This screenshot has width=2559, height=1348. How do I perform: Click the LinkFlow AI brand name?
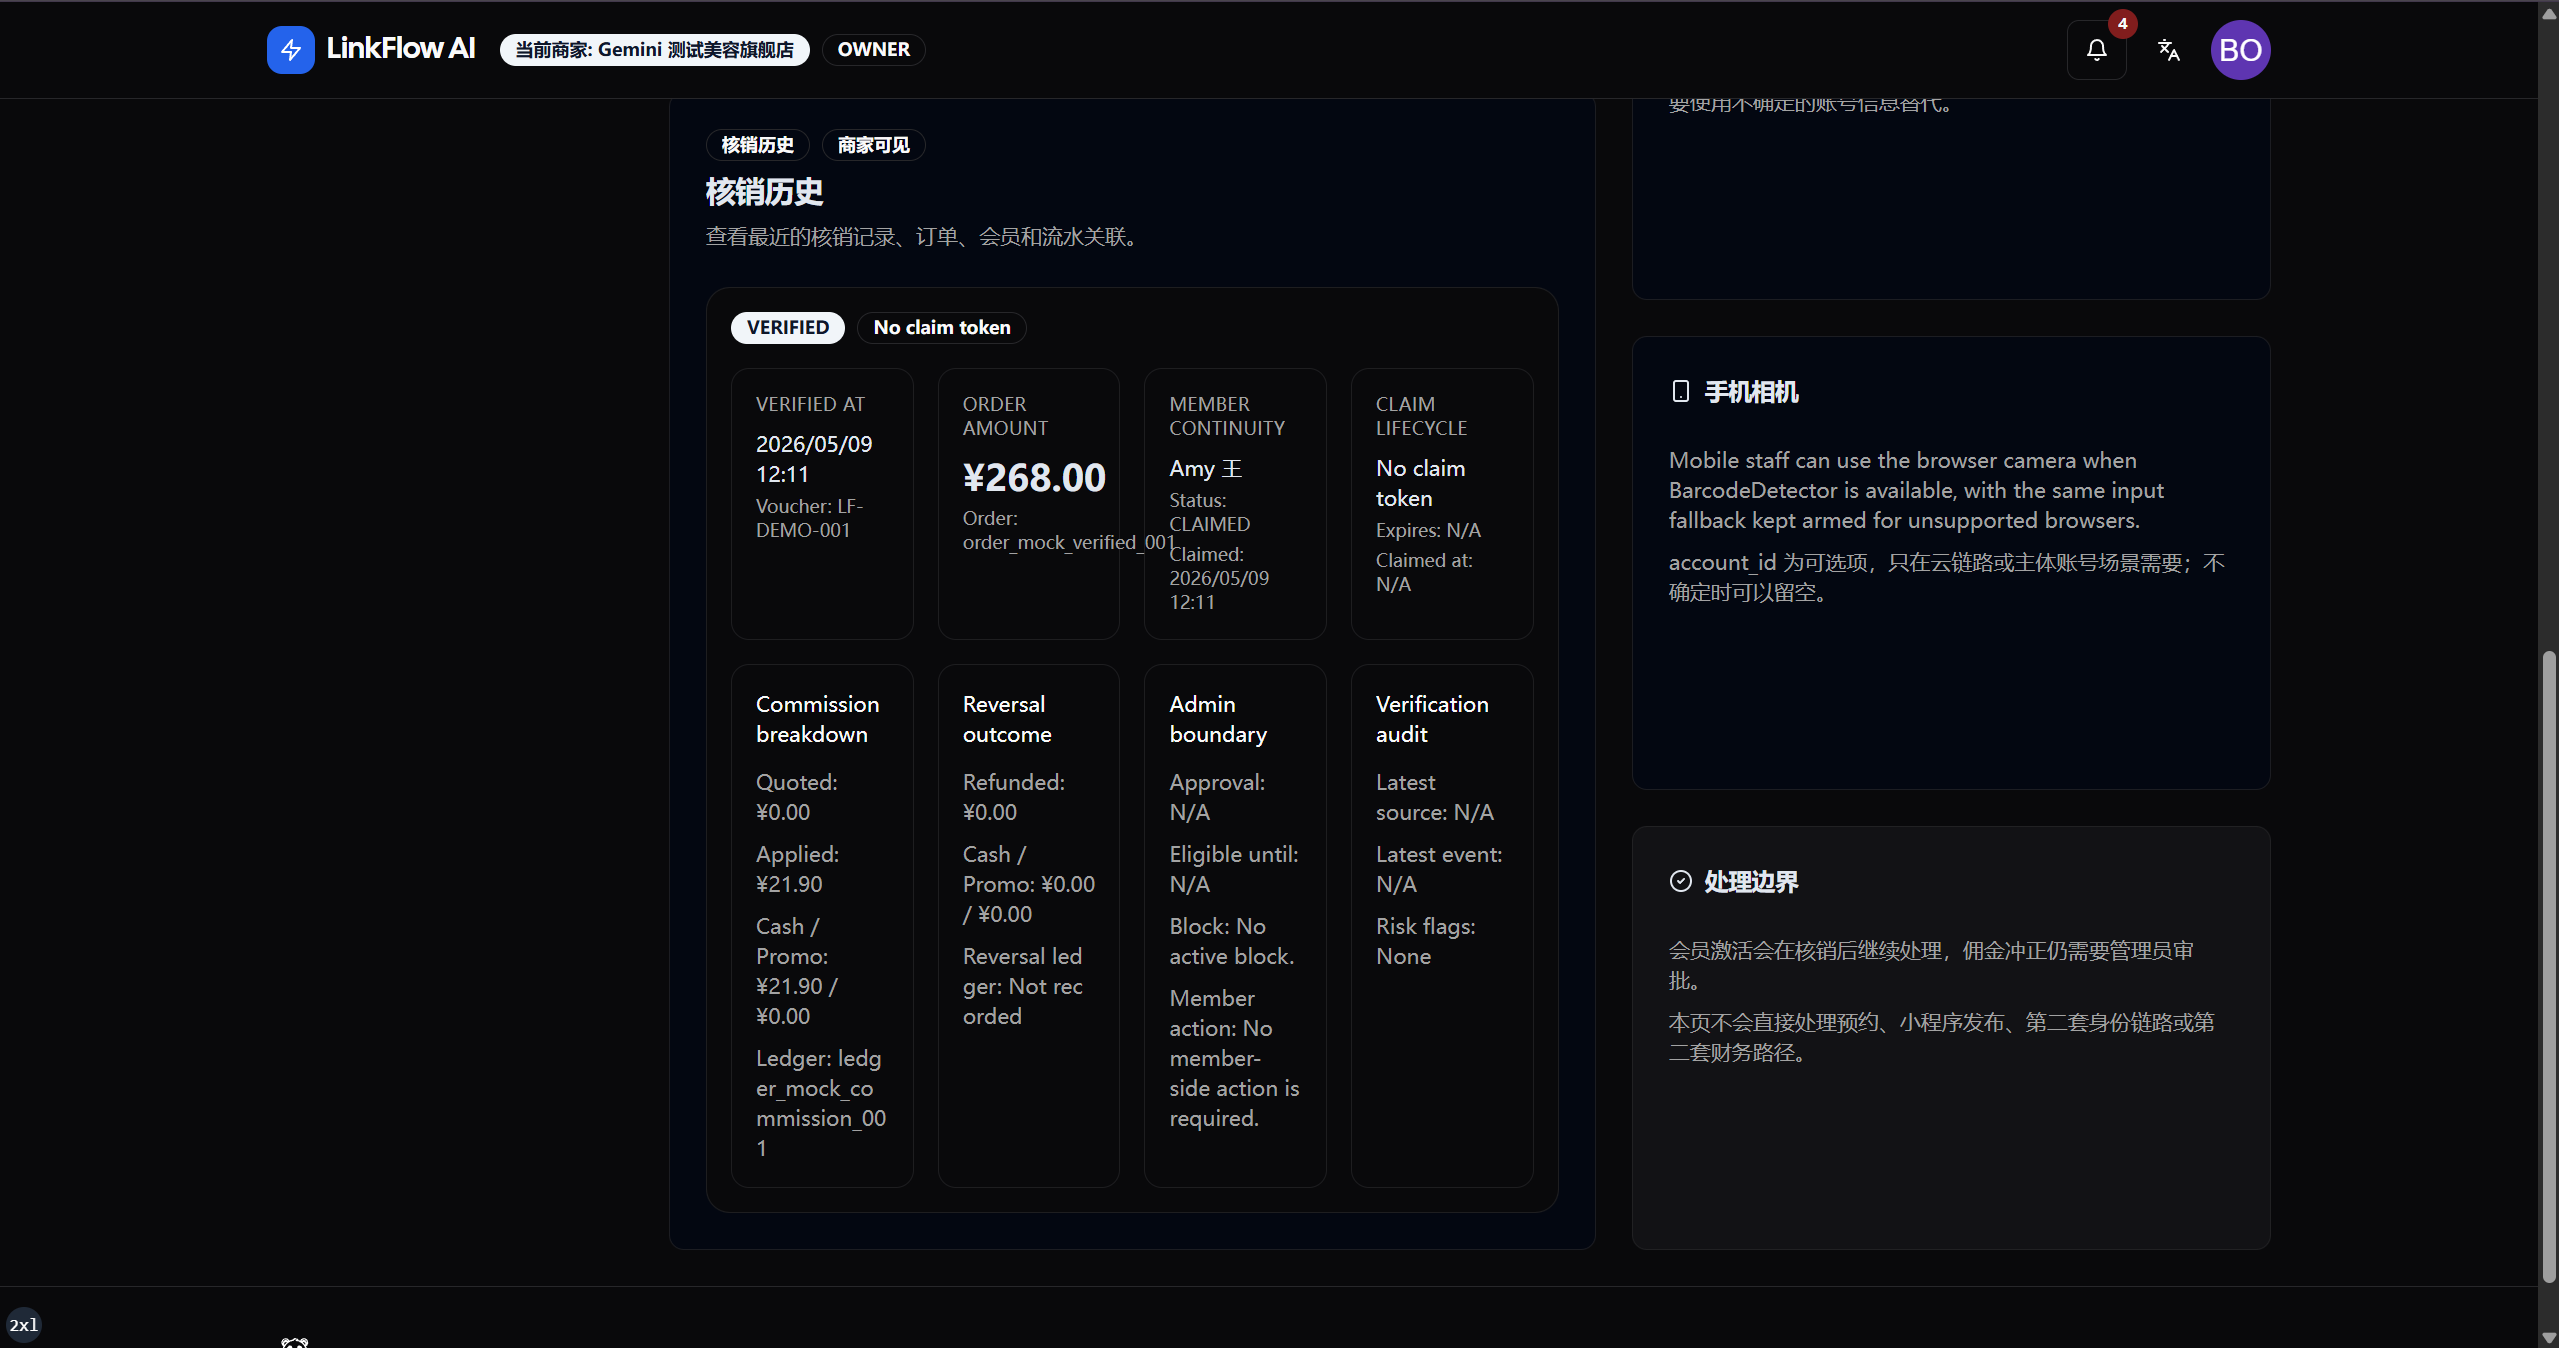400,49
